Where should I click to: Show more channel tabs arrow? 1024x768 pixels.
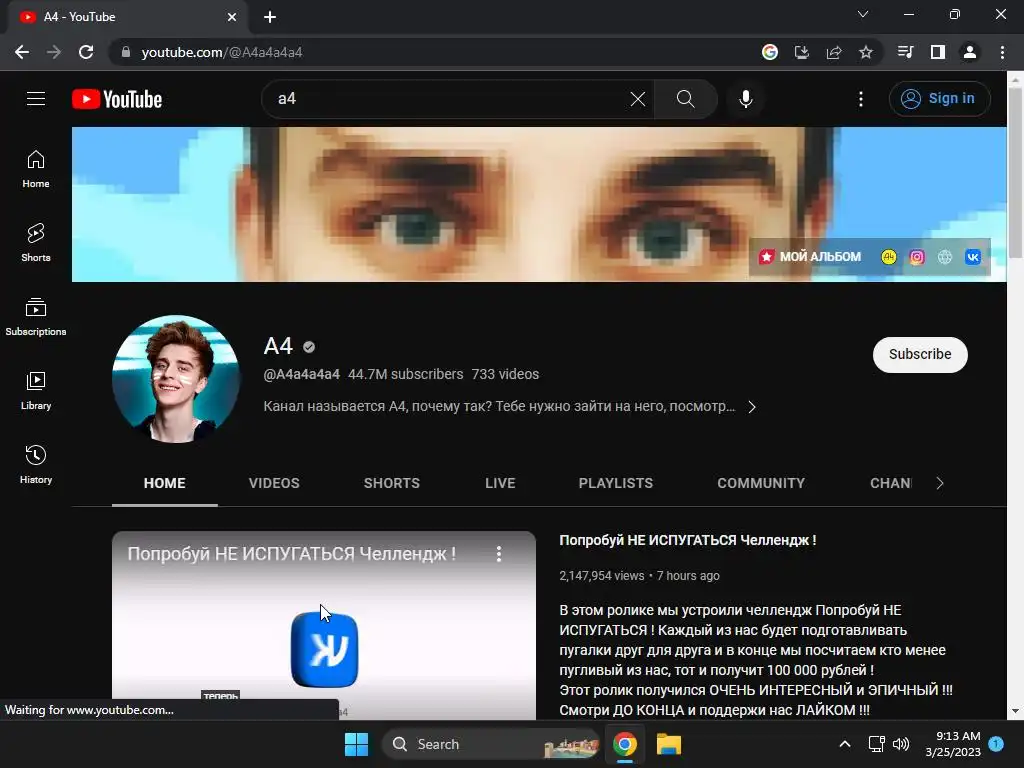pyautogui.click(x=940, y=483)
